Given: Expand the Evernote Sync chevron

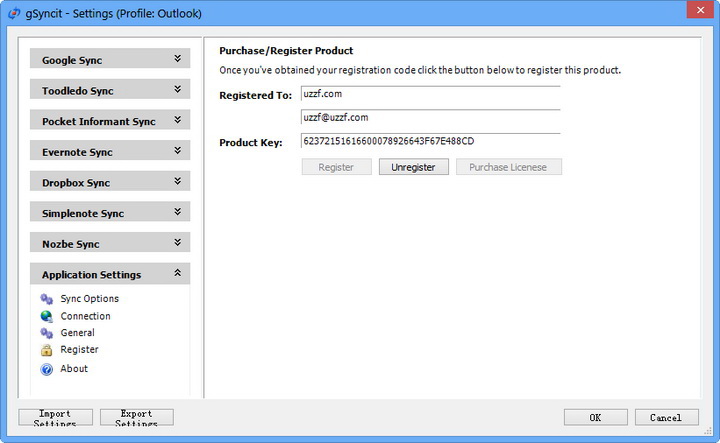Looking at the screenshot, I should coord(177,152).
